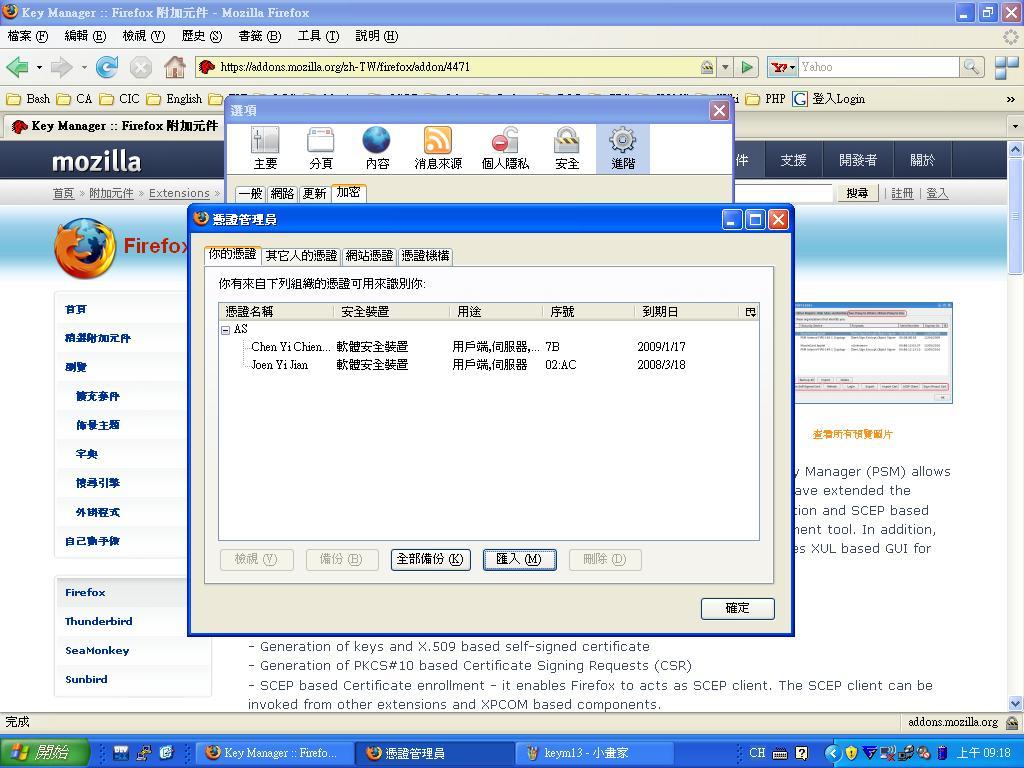
Task: Switch to keym13 taskbar window
Action: pos(594,753)
